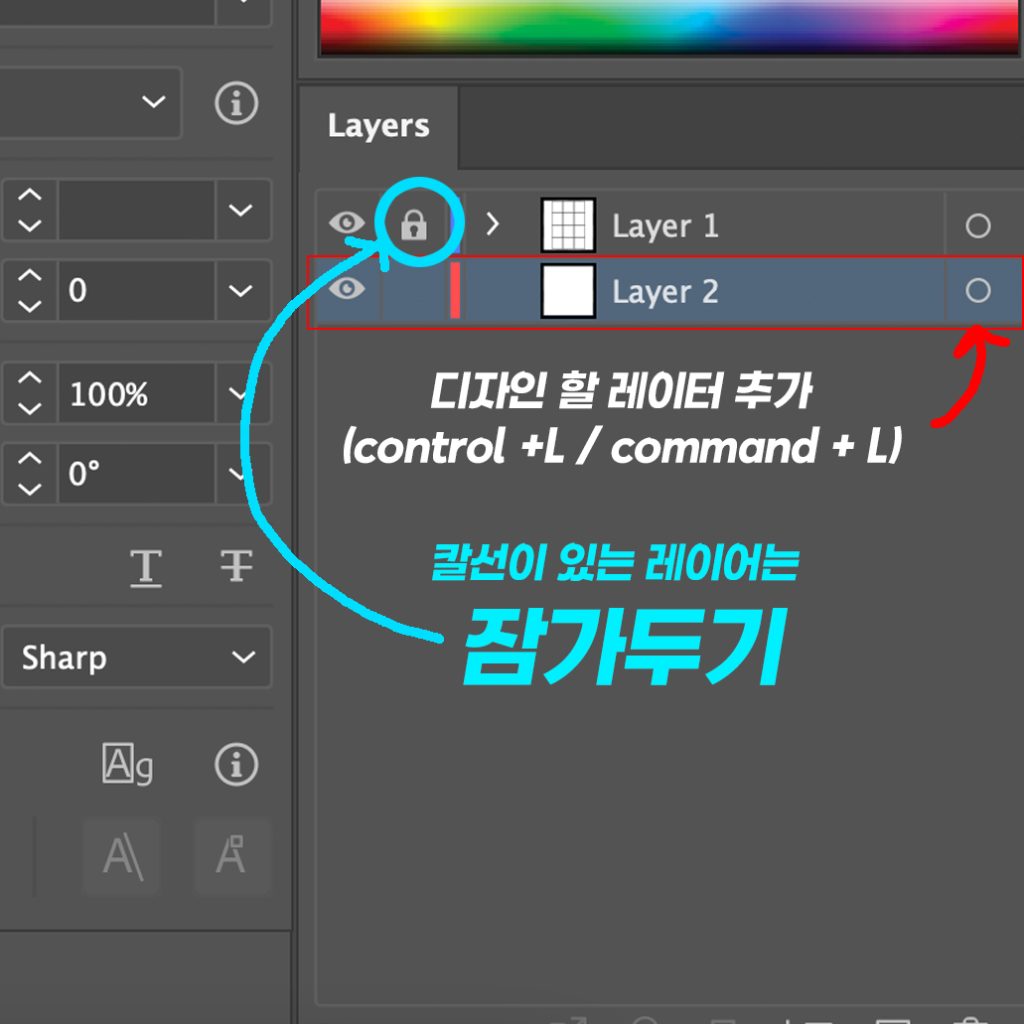
Task: Click into the field showing 100%
Action: coord(136,394)
